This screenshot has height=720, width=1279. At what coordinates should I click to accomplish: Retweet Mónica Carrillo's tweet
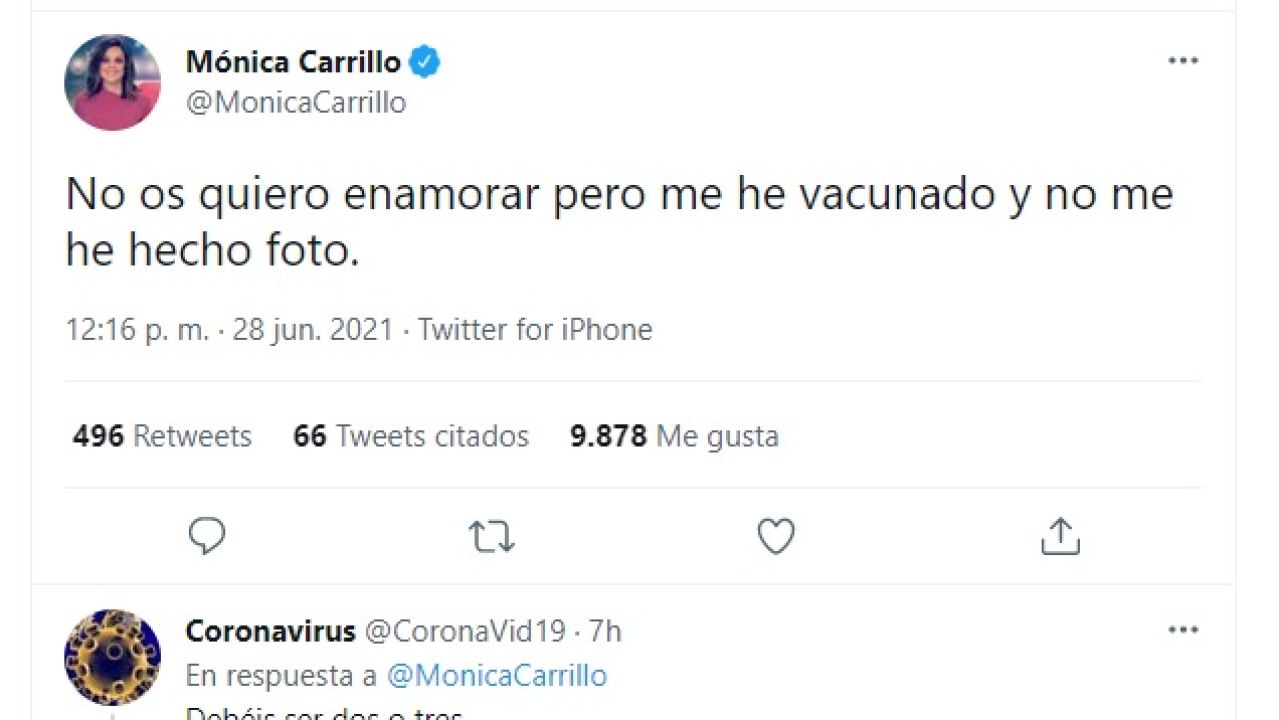(x=491, y=537)
